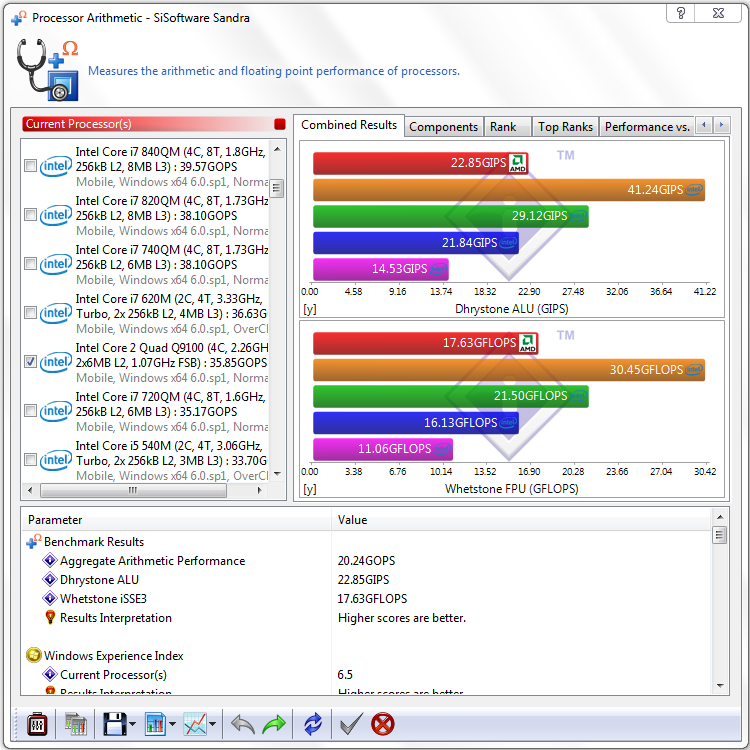Click the AMD logo on 22.85GIPS bar

click(518, 163)
